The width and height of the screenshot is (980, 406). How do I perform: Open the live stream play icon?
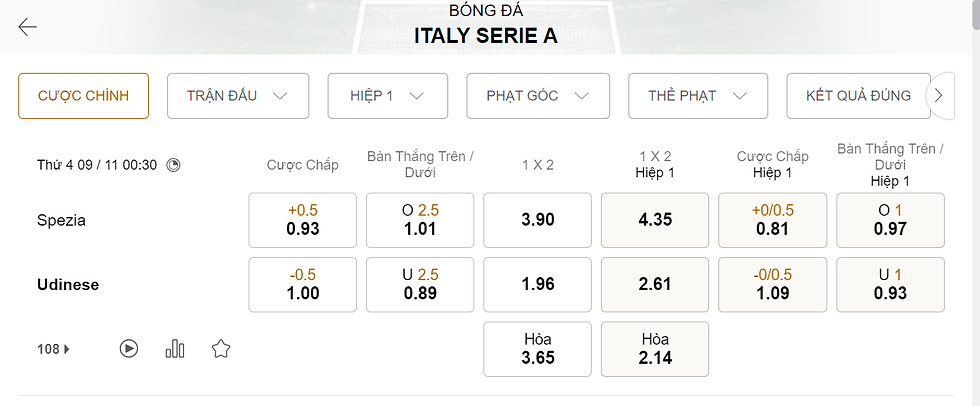click(x=129, y=349)
